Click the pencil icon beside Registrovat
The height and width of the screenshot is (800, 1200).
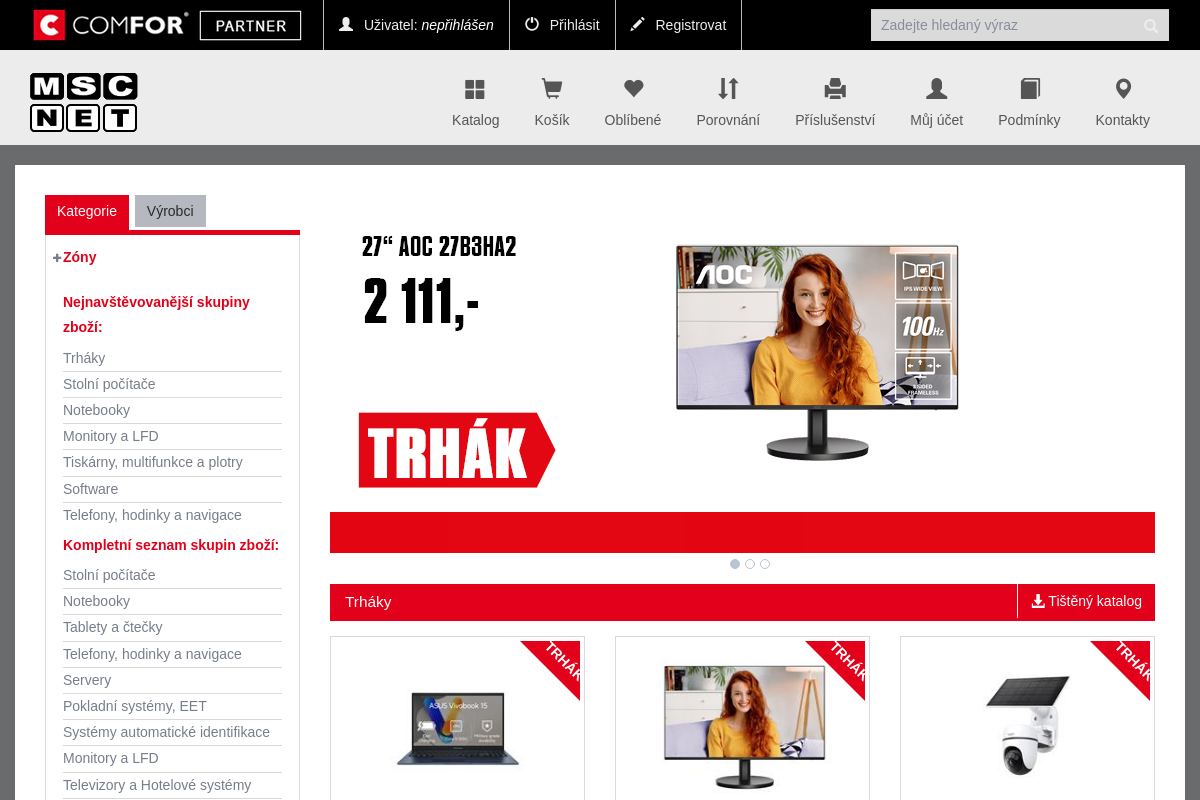coord(638,24)
